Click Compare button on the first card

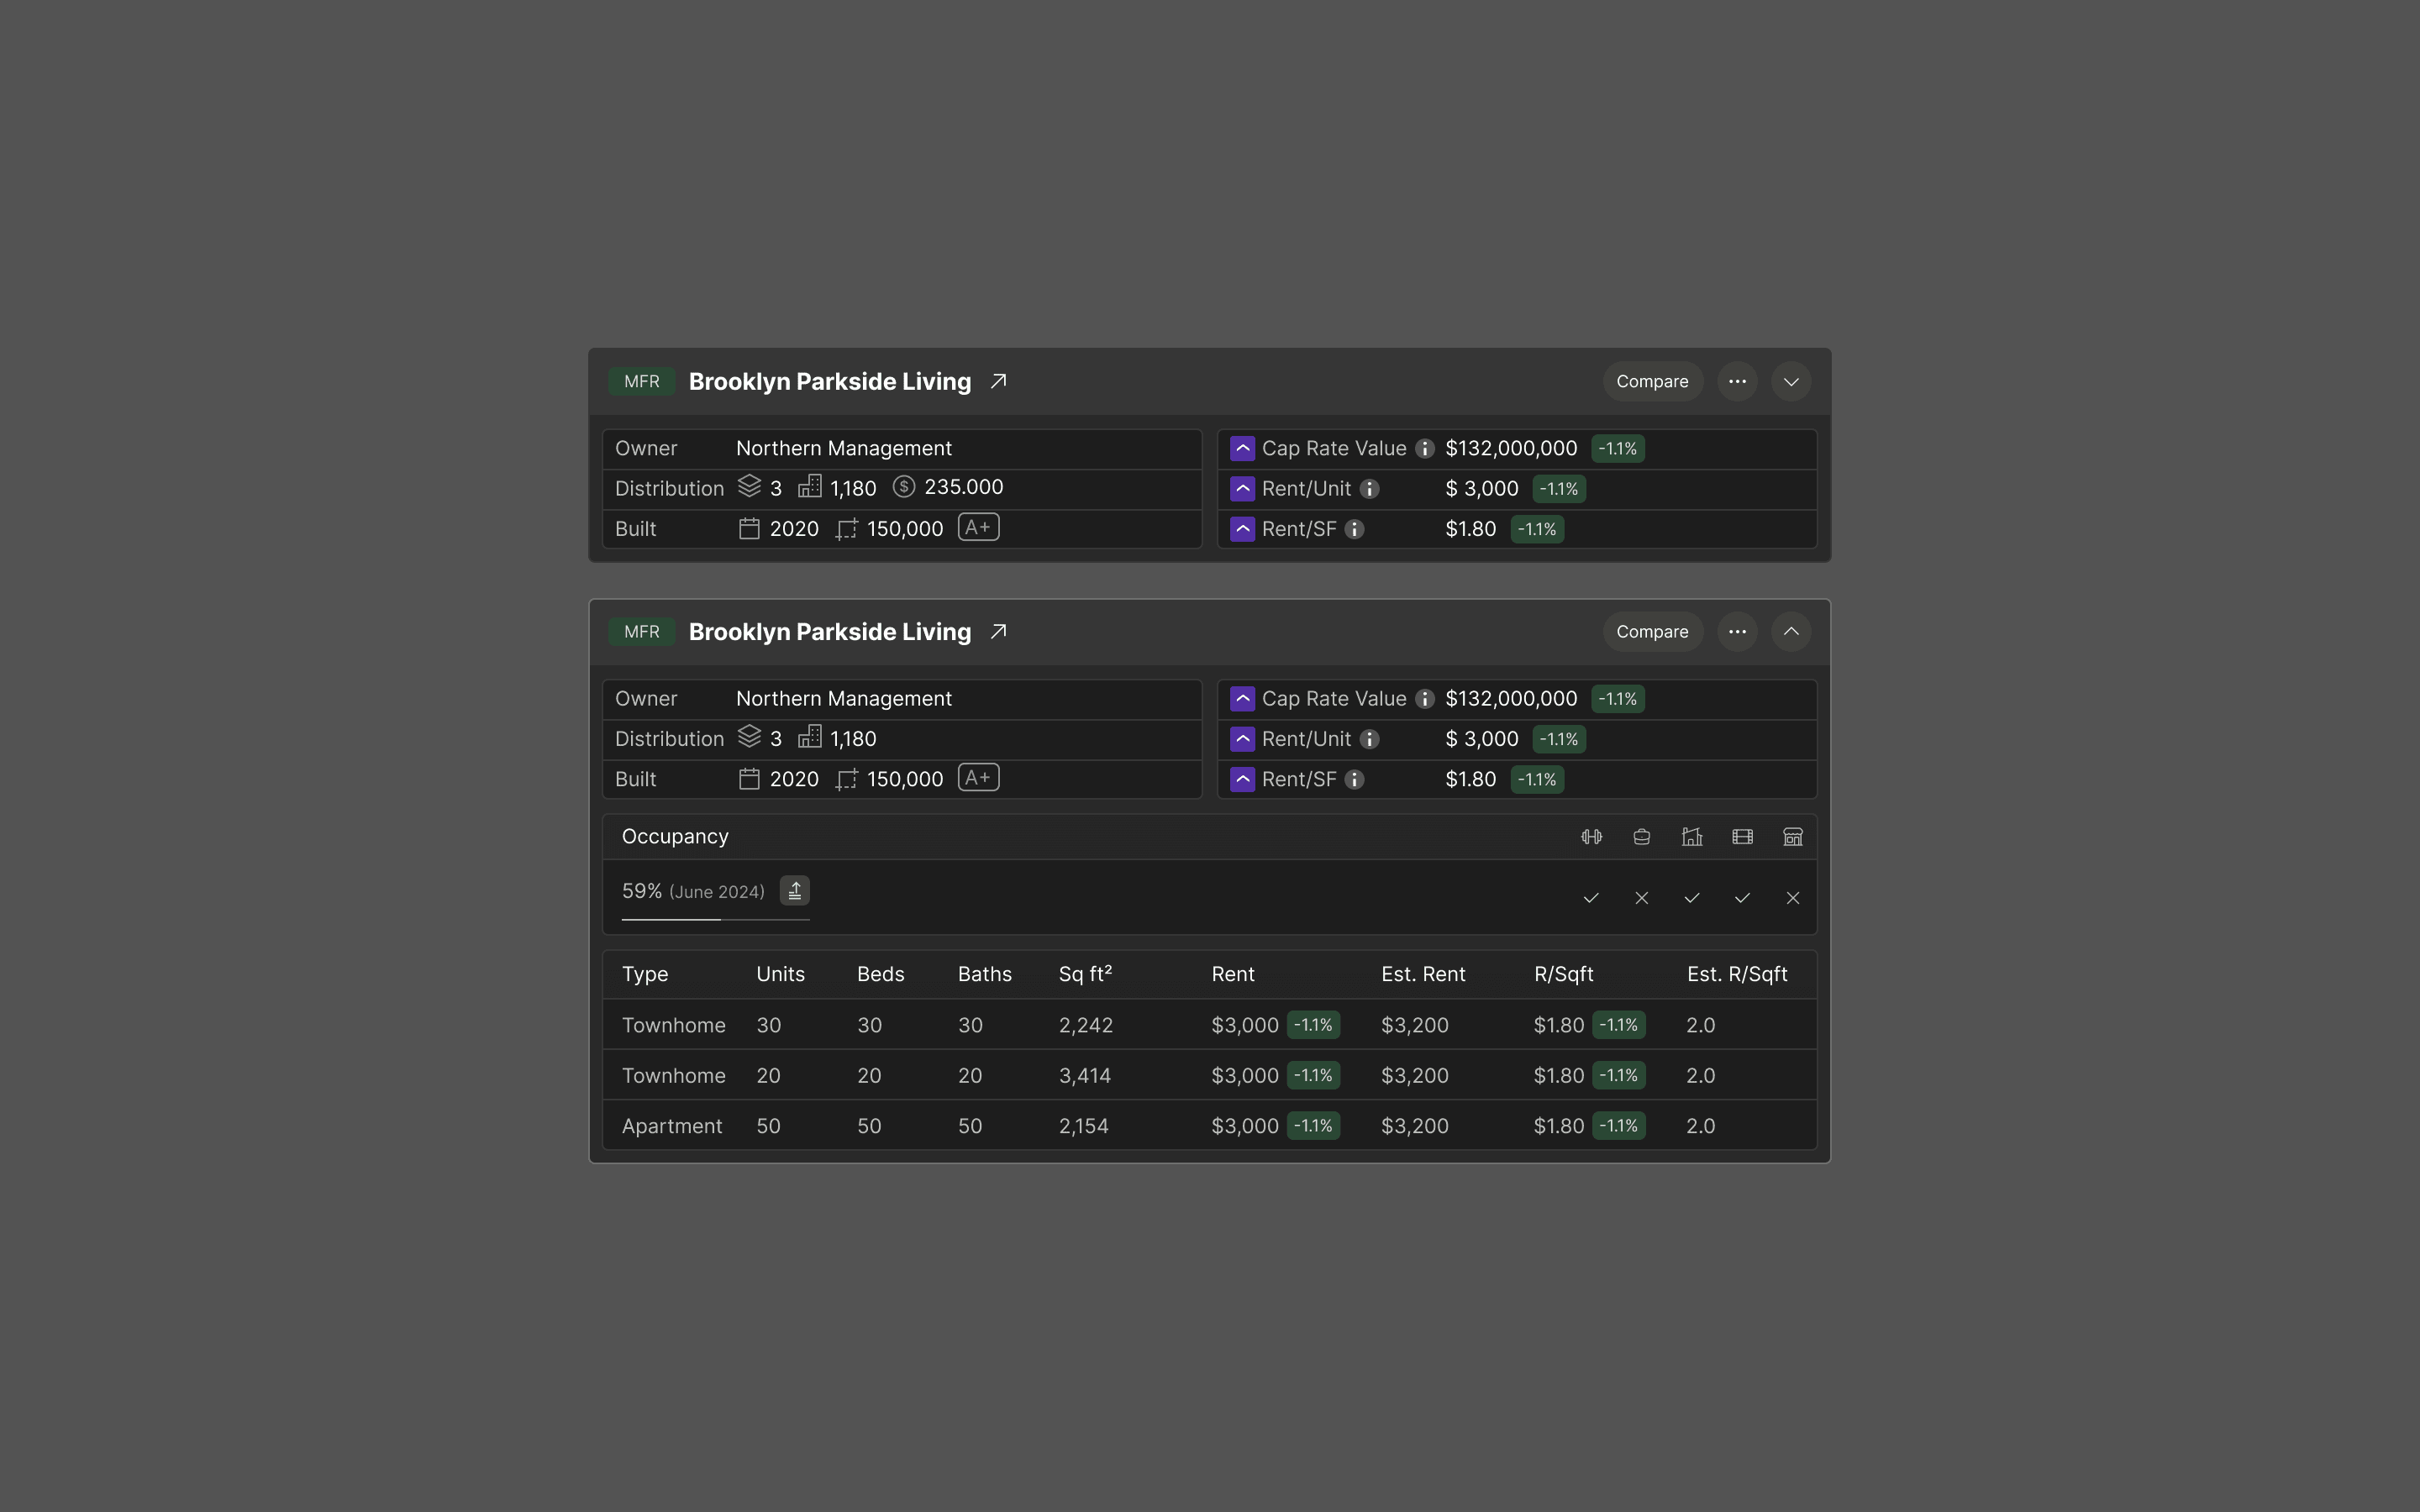click(1652, 381)
